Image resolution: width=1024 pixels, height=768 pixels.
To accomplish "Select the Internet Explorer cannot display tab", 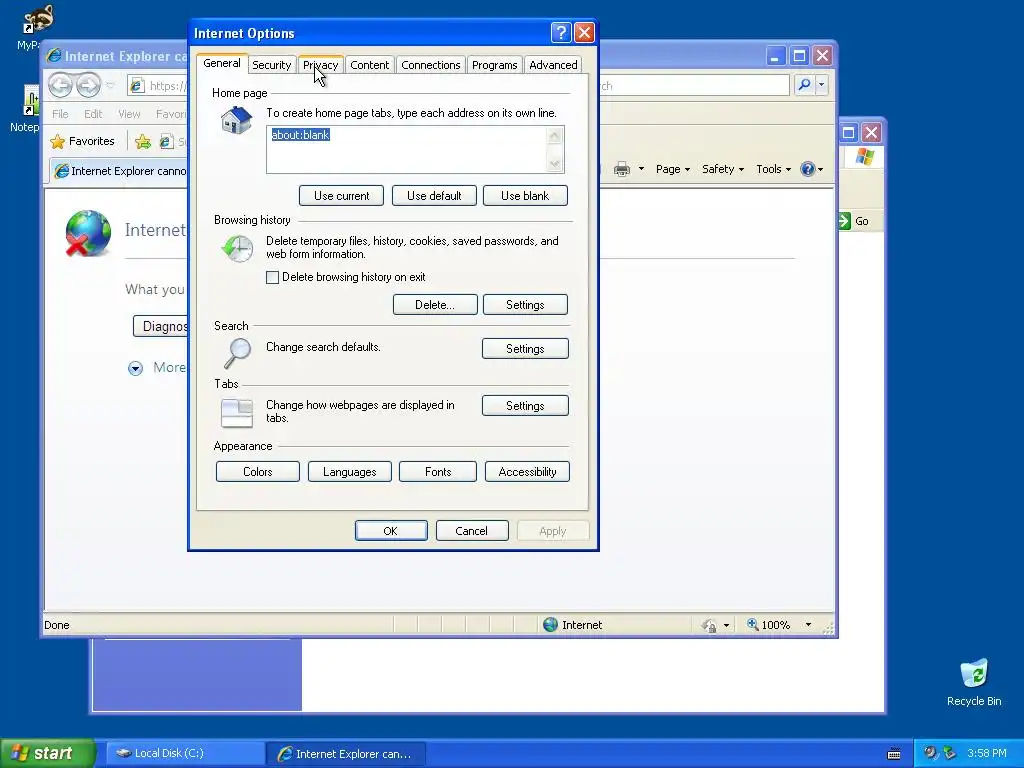I will [120, 171].
